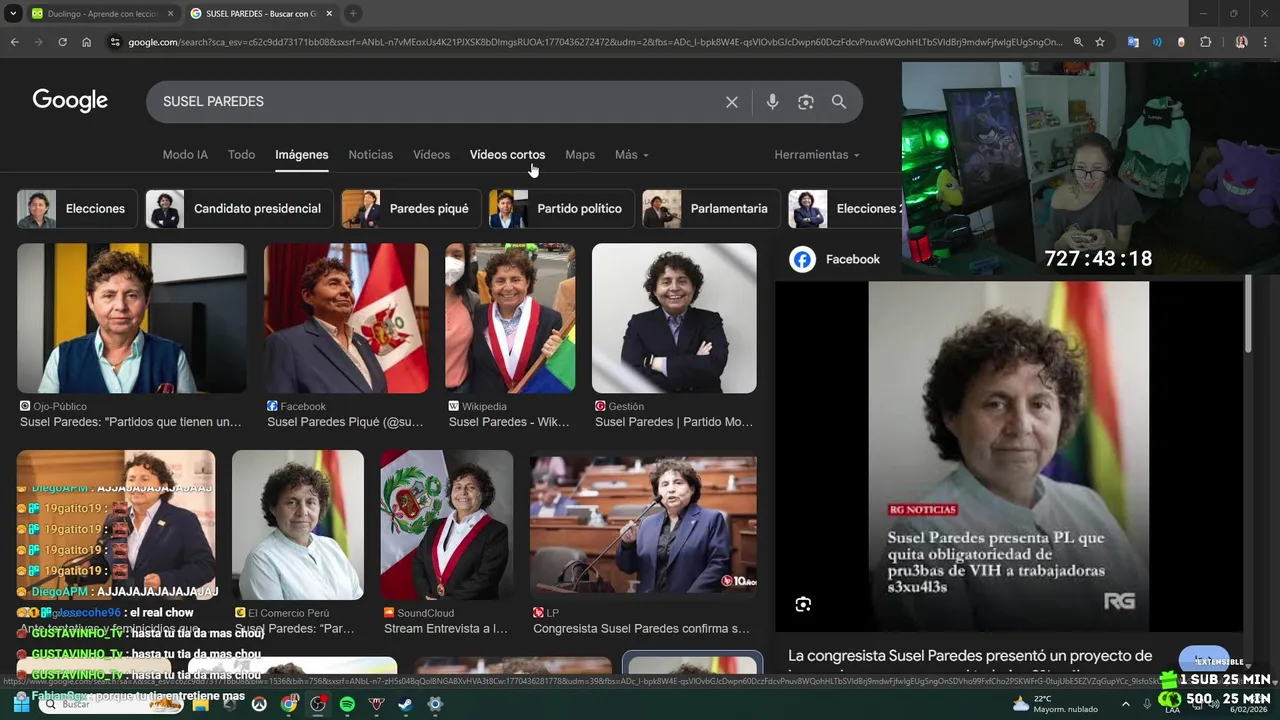The image size is (1280, 720).
Task: Open the browser profile avatar
Action: [1242, 42]
